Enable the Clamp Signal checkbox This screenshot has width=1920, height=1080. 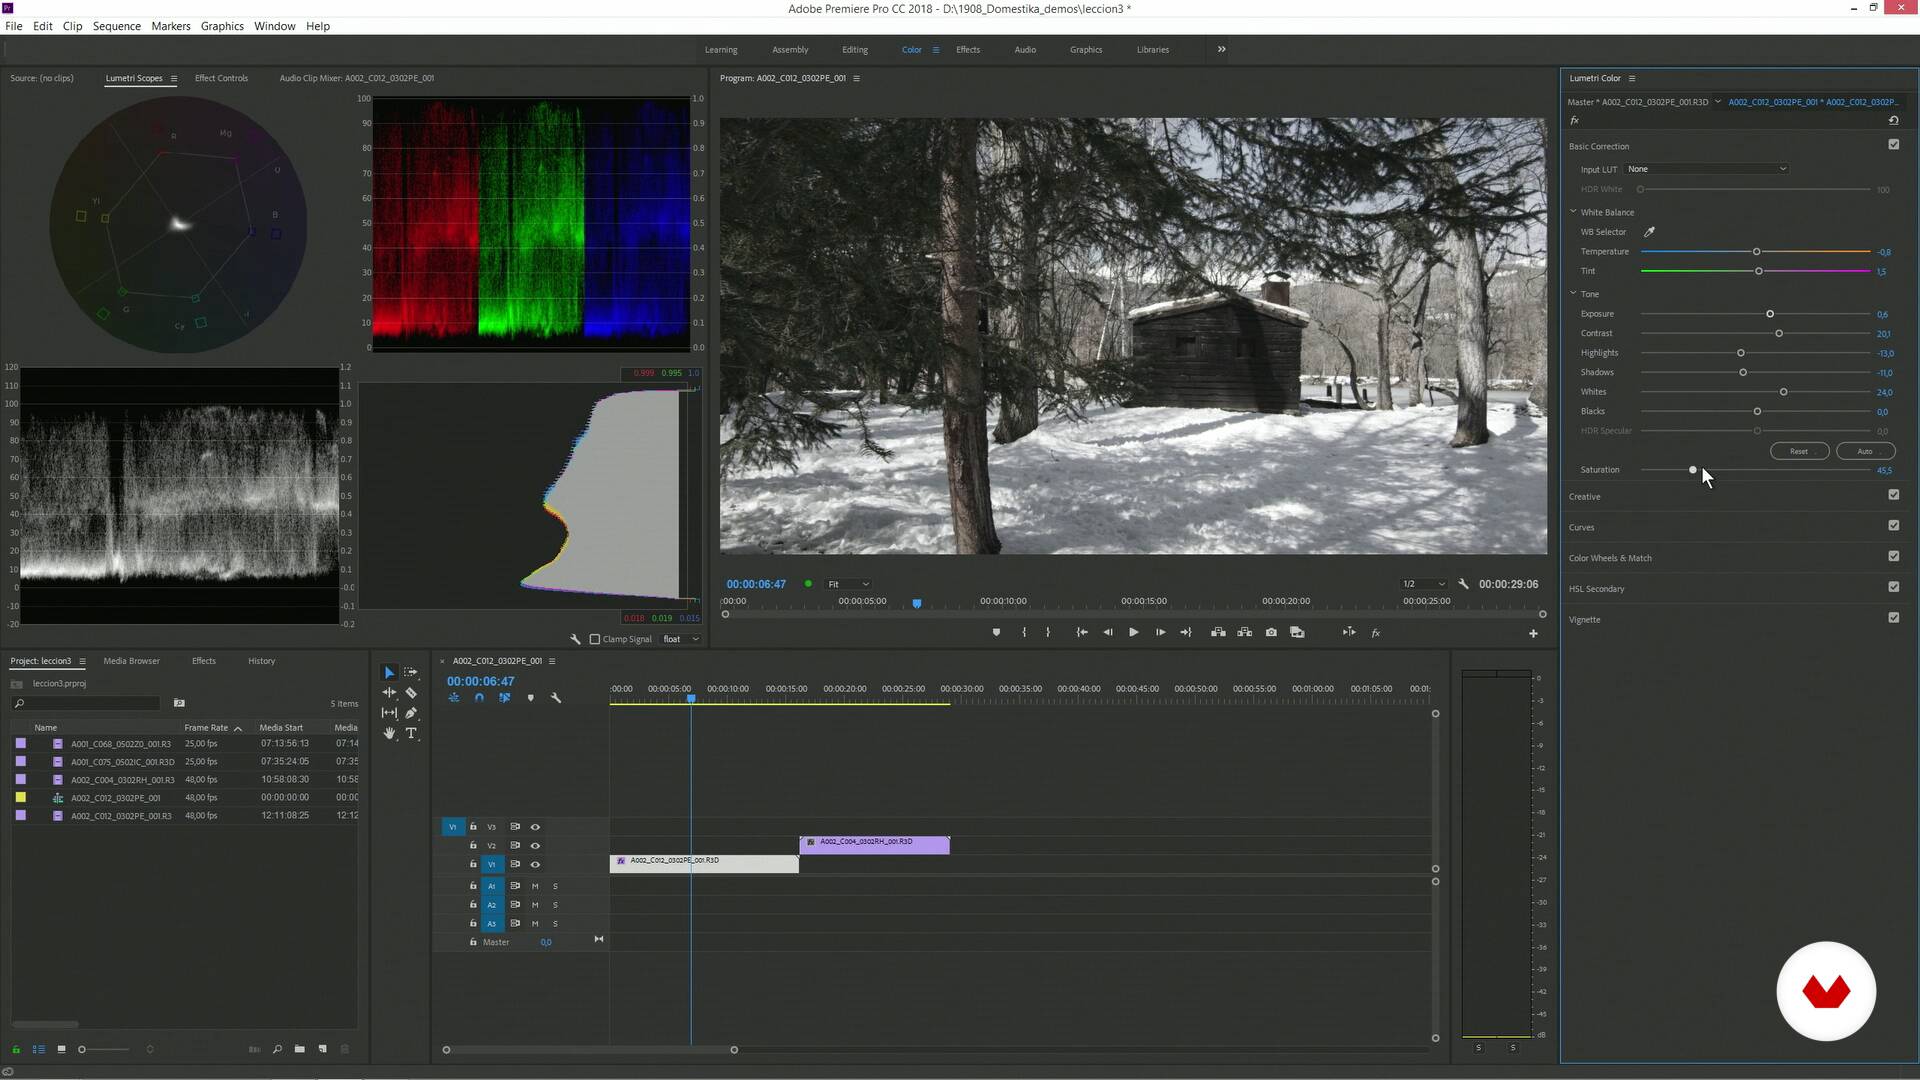point(595,639)
